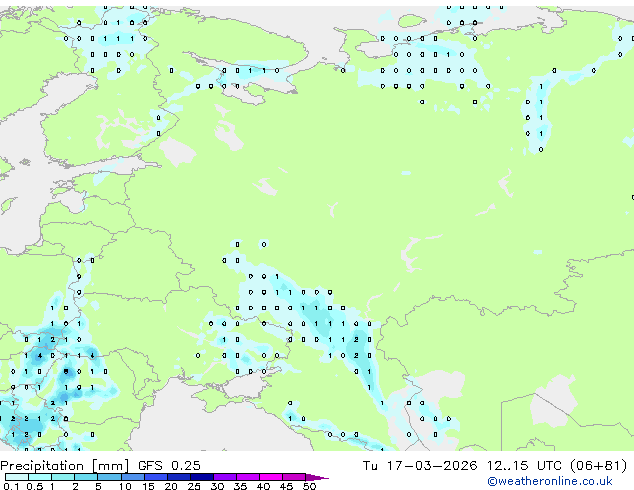Click the "[mm]" unit label
634x490 pixels.
click(x=110, y=466)
